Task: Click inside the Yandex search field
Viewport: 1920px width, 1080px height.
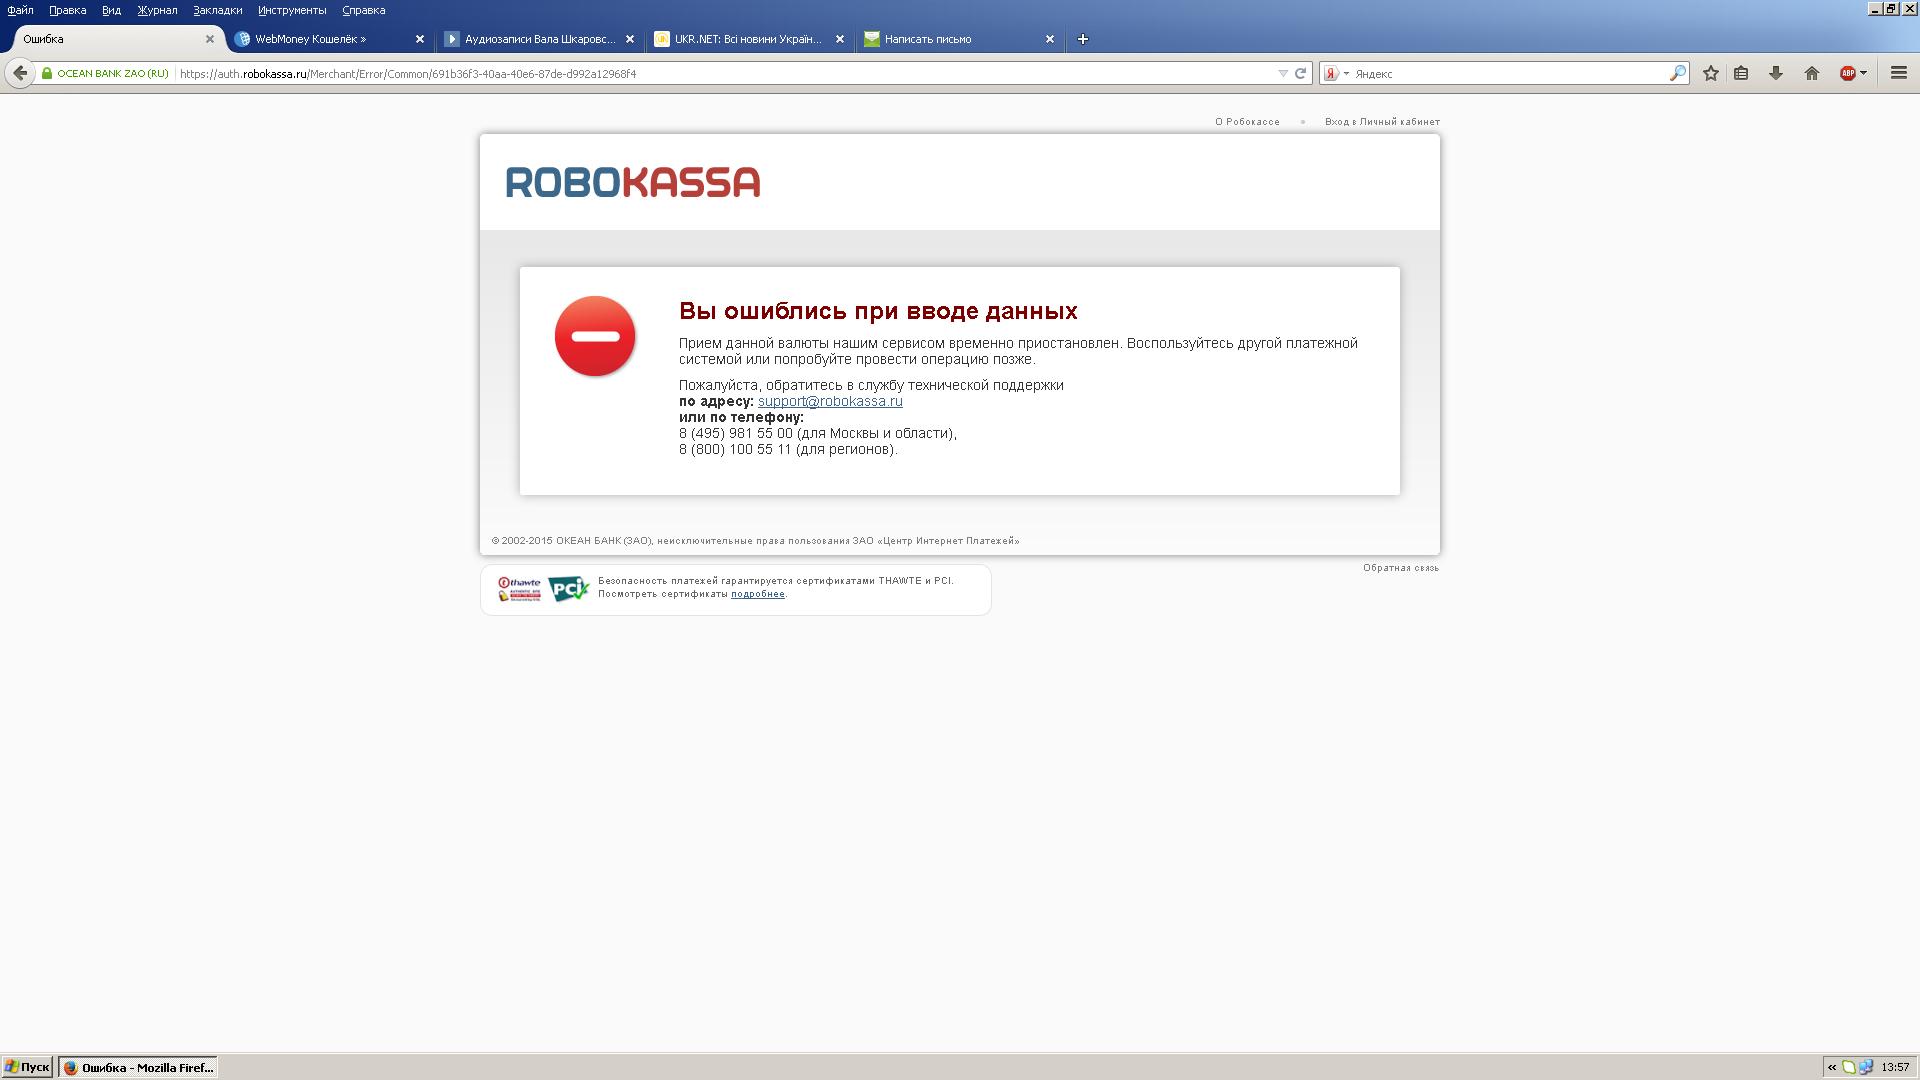Action: tap(1500, 73)
